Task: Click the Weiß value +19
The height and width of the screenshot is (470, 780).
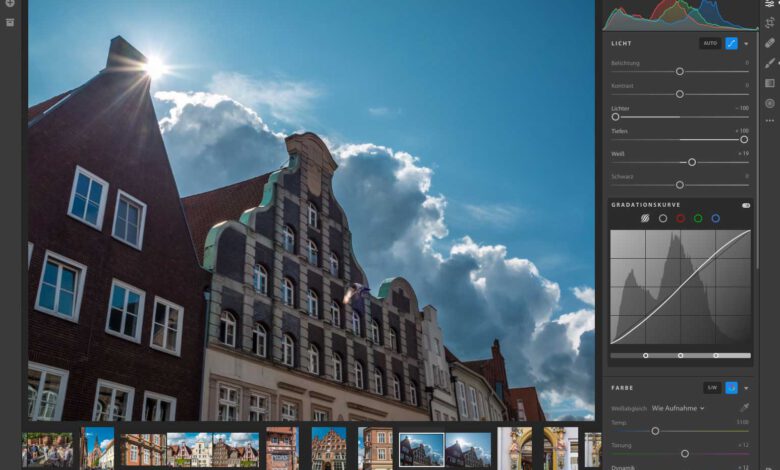Action: pos(743,154)
